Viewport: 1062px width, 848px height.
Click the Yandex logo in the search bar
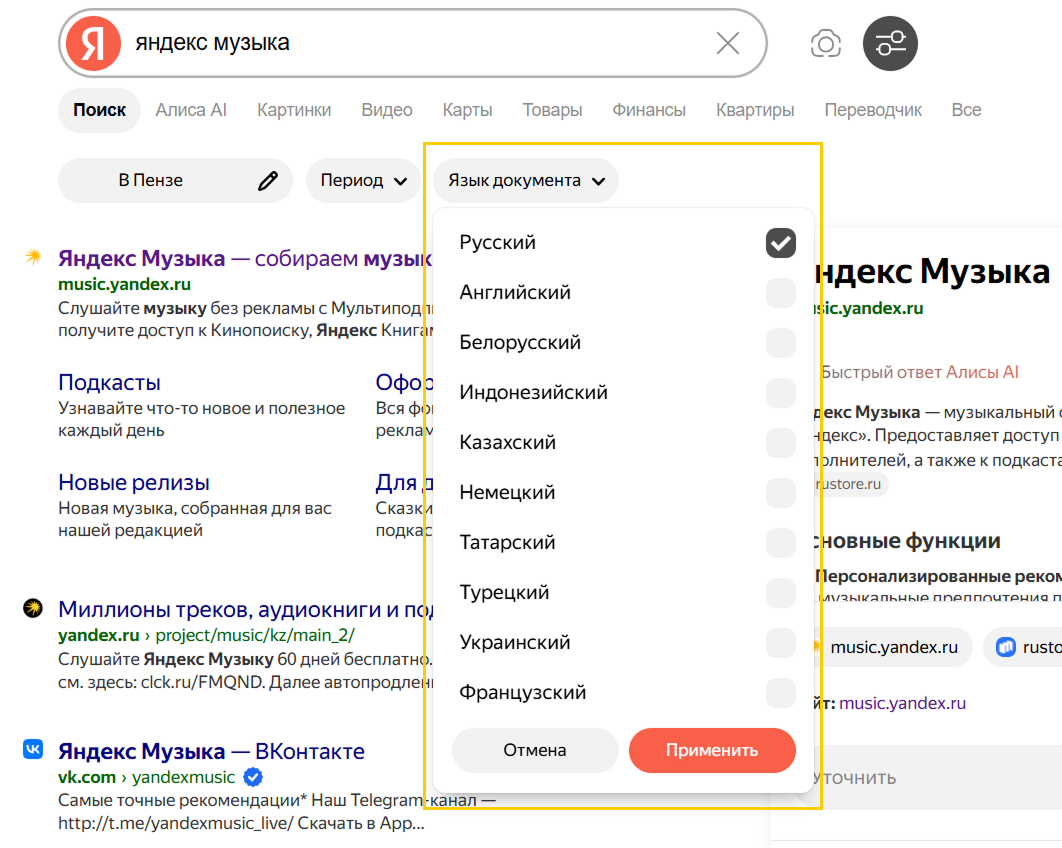[93, 43]
